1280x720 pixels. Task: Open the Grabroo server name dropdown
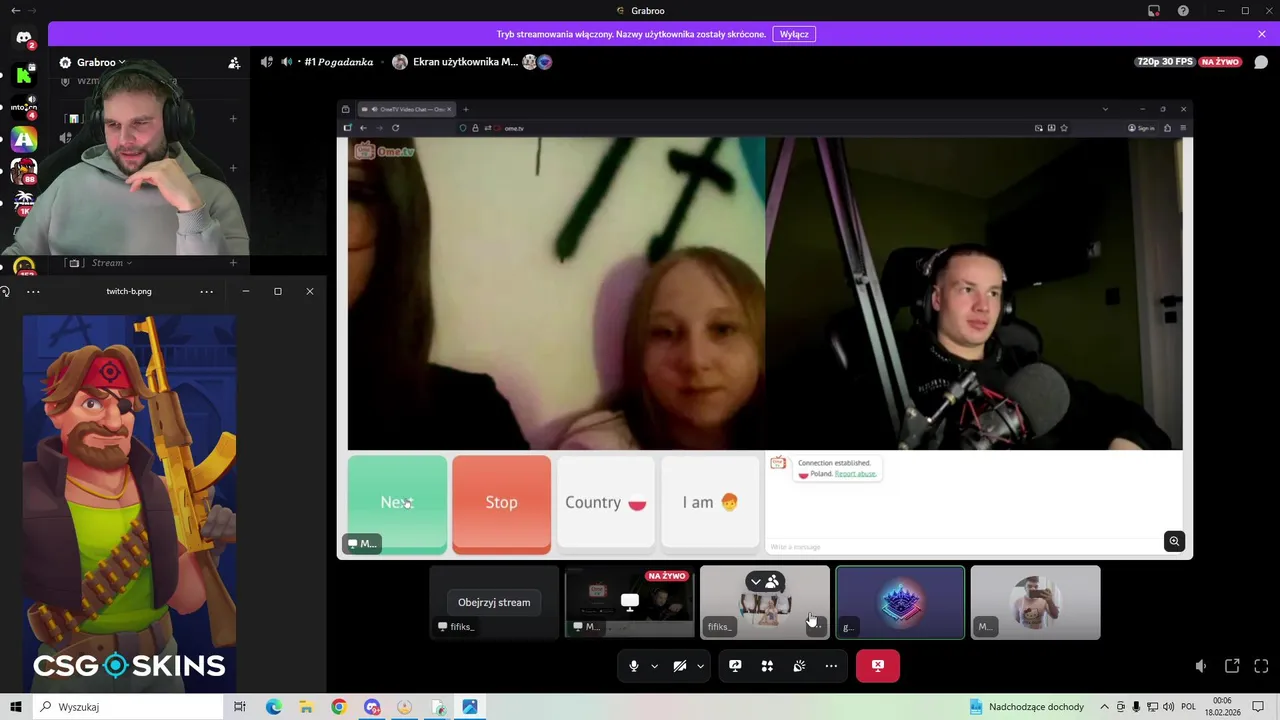click(x=101, y=62)
